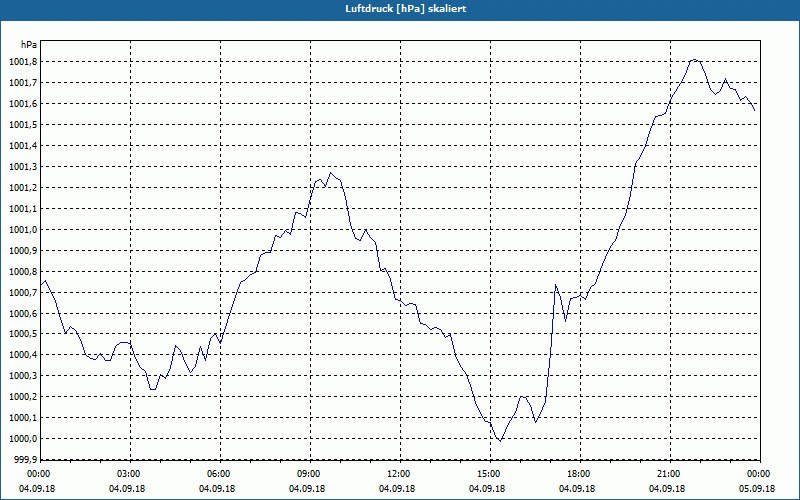Click the 06:00 time label

pyautogui.click(x=218, y=474)
